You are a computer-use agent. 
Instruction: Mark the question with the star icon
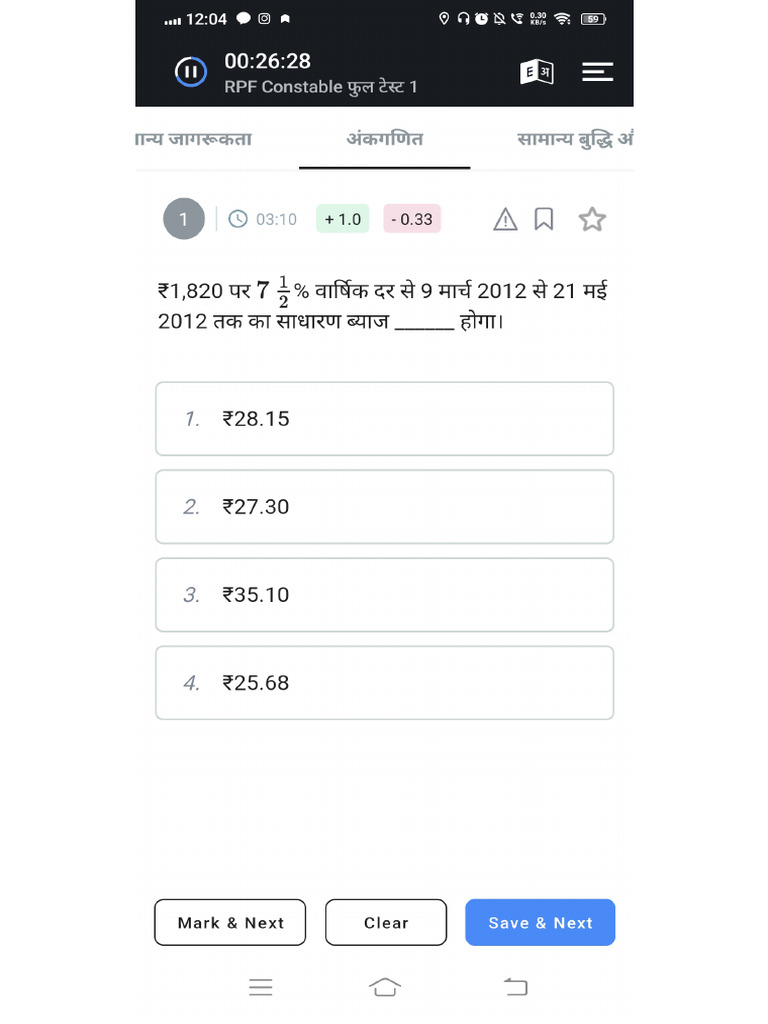[592, 219]
